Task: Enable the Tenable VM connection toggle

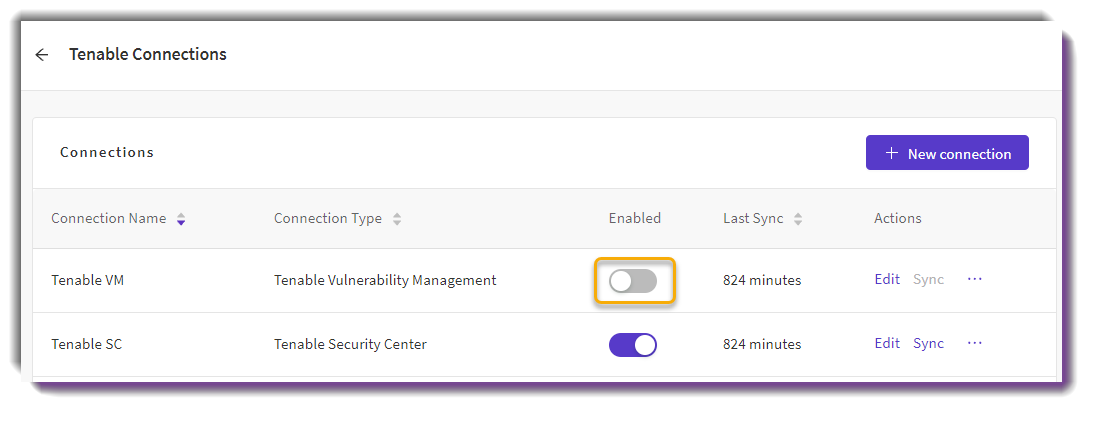Action: click(633, 281)
